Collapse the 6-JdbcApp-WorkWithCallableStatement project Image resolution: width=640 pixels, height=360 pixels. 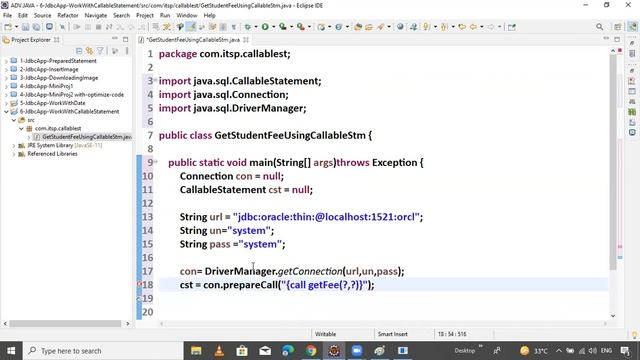point(6,111)
